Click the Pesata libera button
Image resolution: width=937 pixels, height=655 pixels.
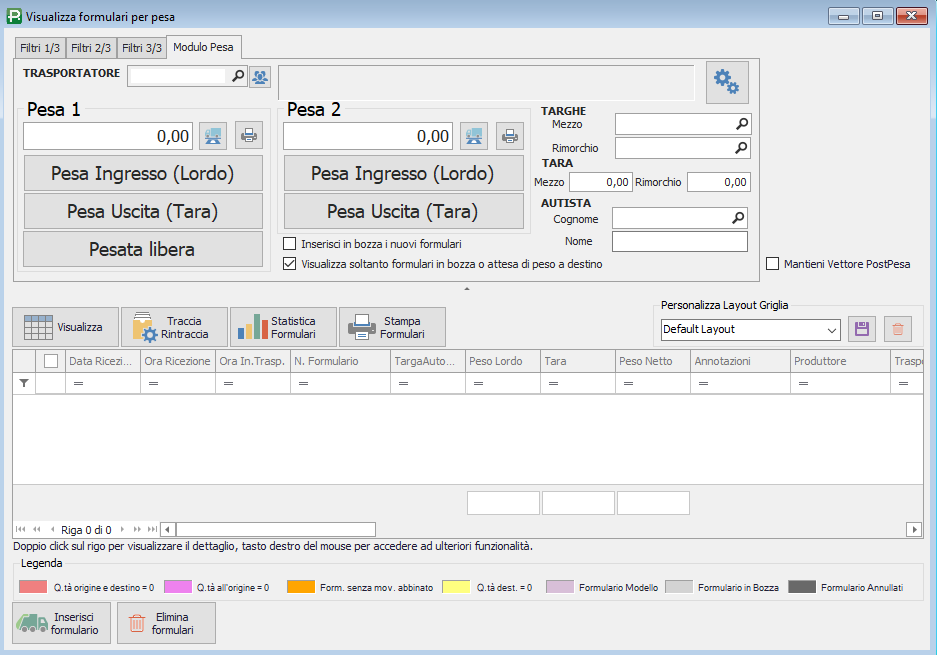[x=143, y=249]
